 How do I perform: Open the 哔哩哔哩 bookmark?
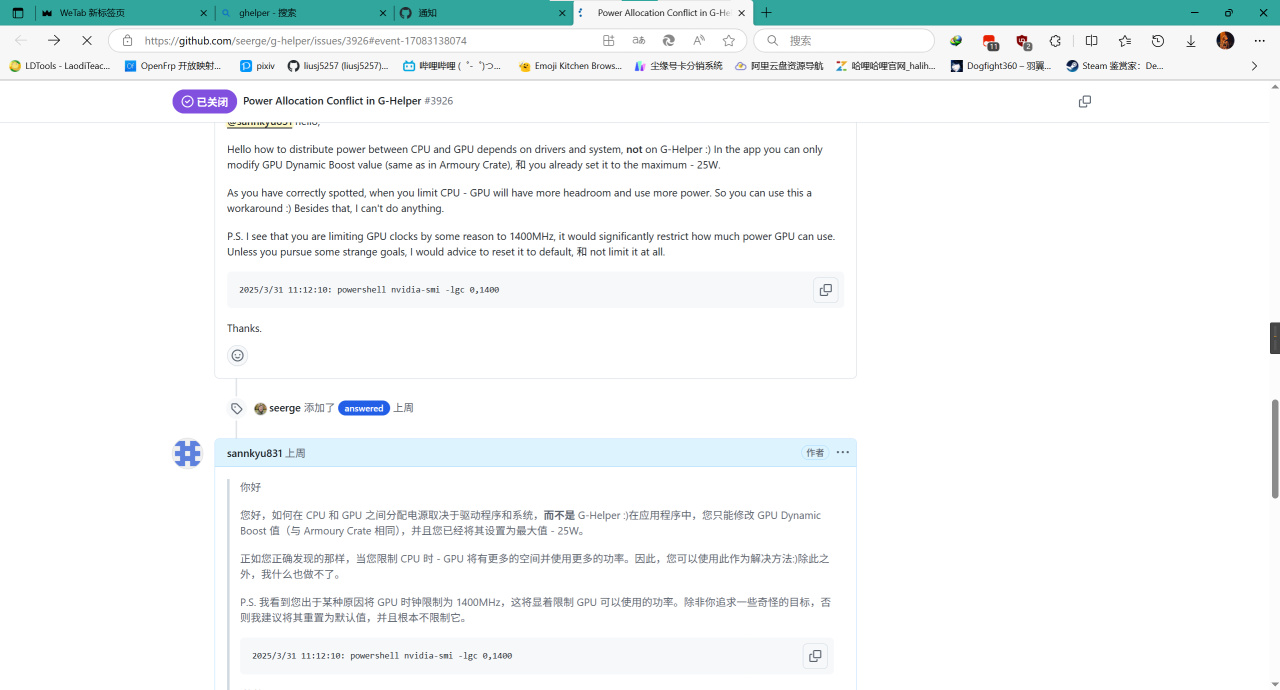coord(452,66)
